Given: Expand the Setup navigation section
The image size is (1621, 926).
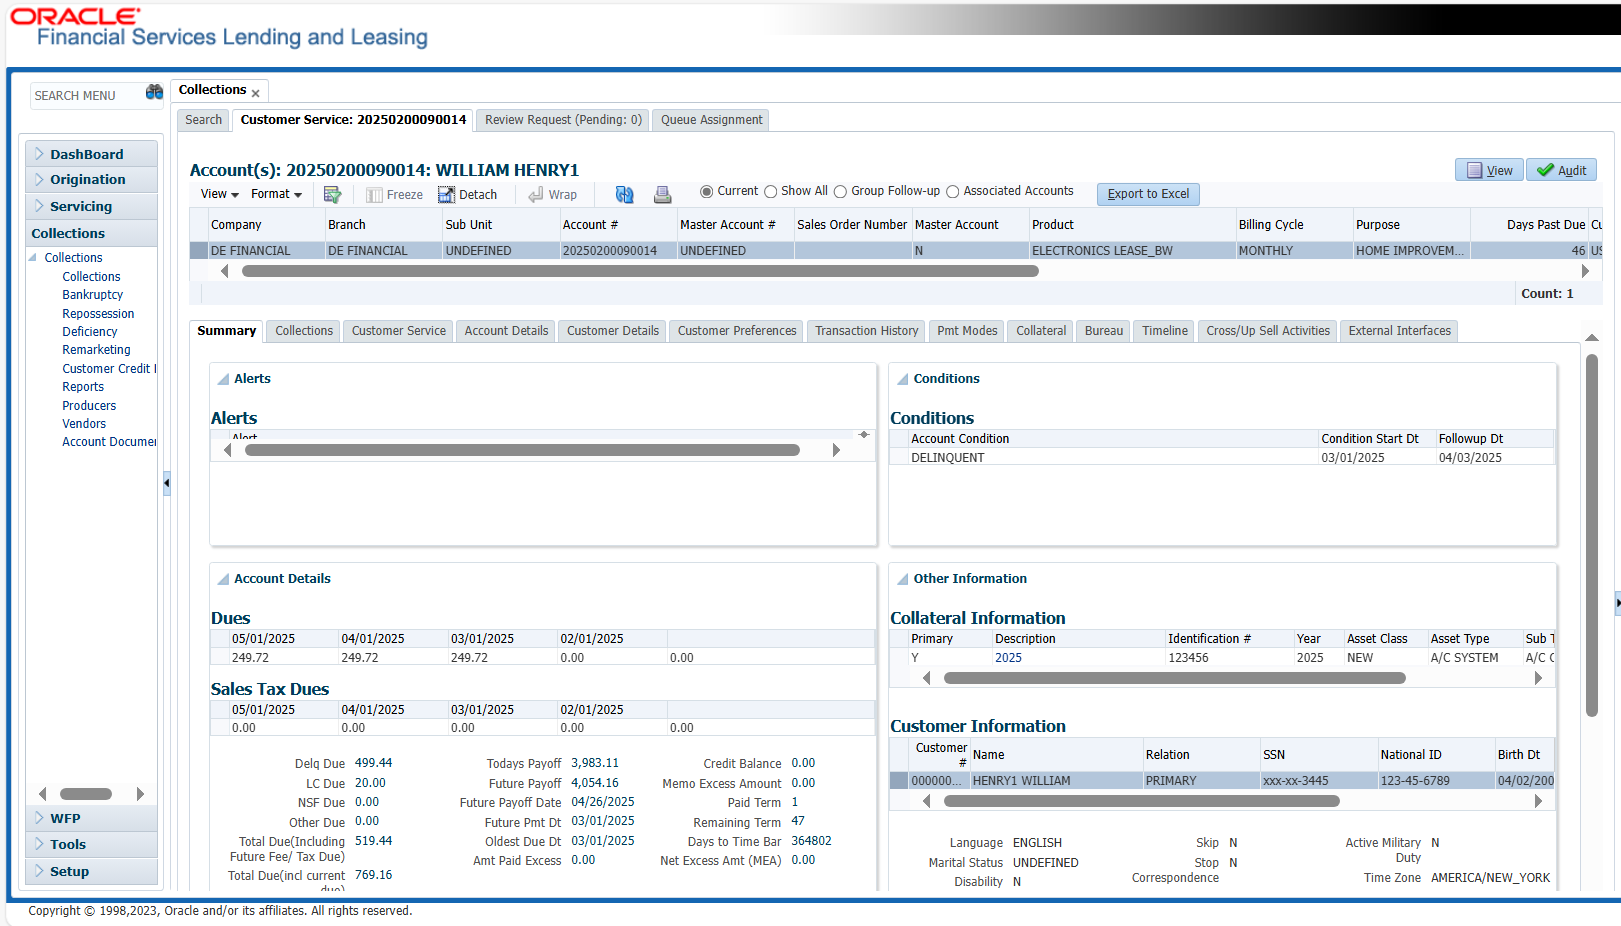Looking at the screenshot, I should (39, 871).
